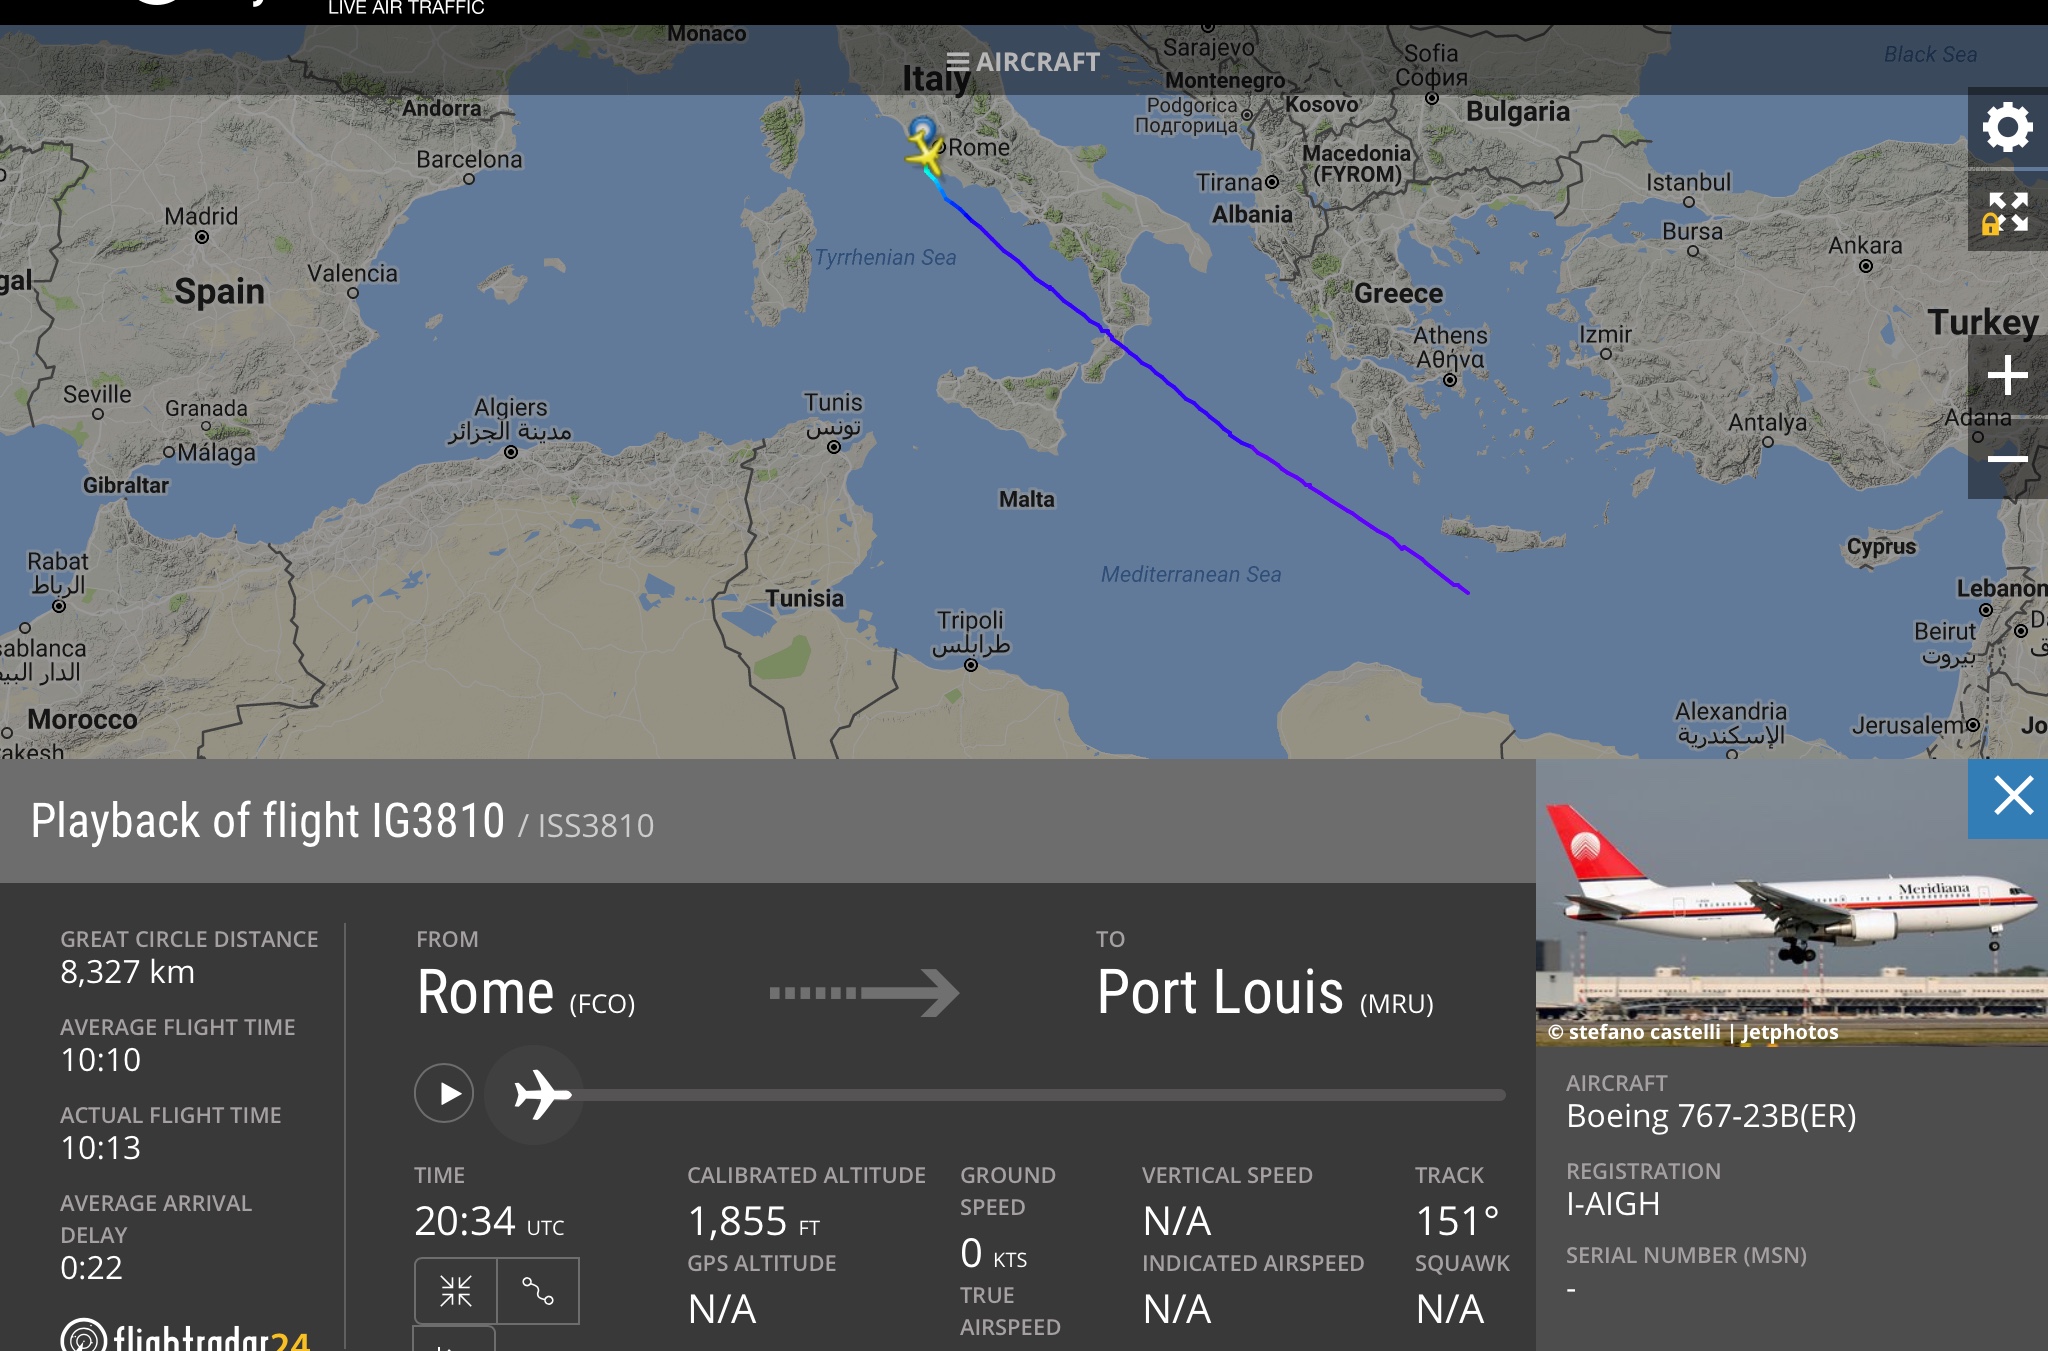Viewport: 2048px width, 1351px height.
Task: Toggle the flight route path icon
Action: tap(538, 1291)
